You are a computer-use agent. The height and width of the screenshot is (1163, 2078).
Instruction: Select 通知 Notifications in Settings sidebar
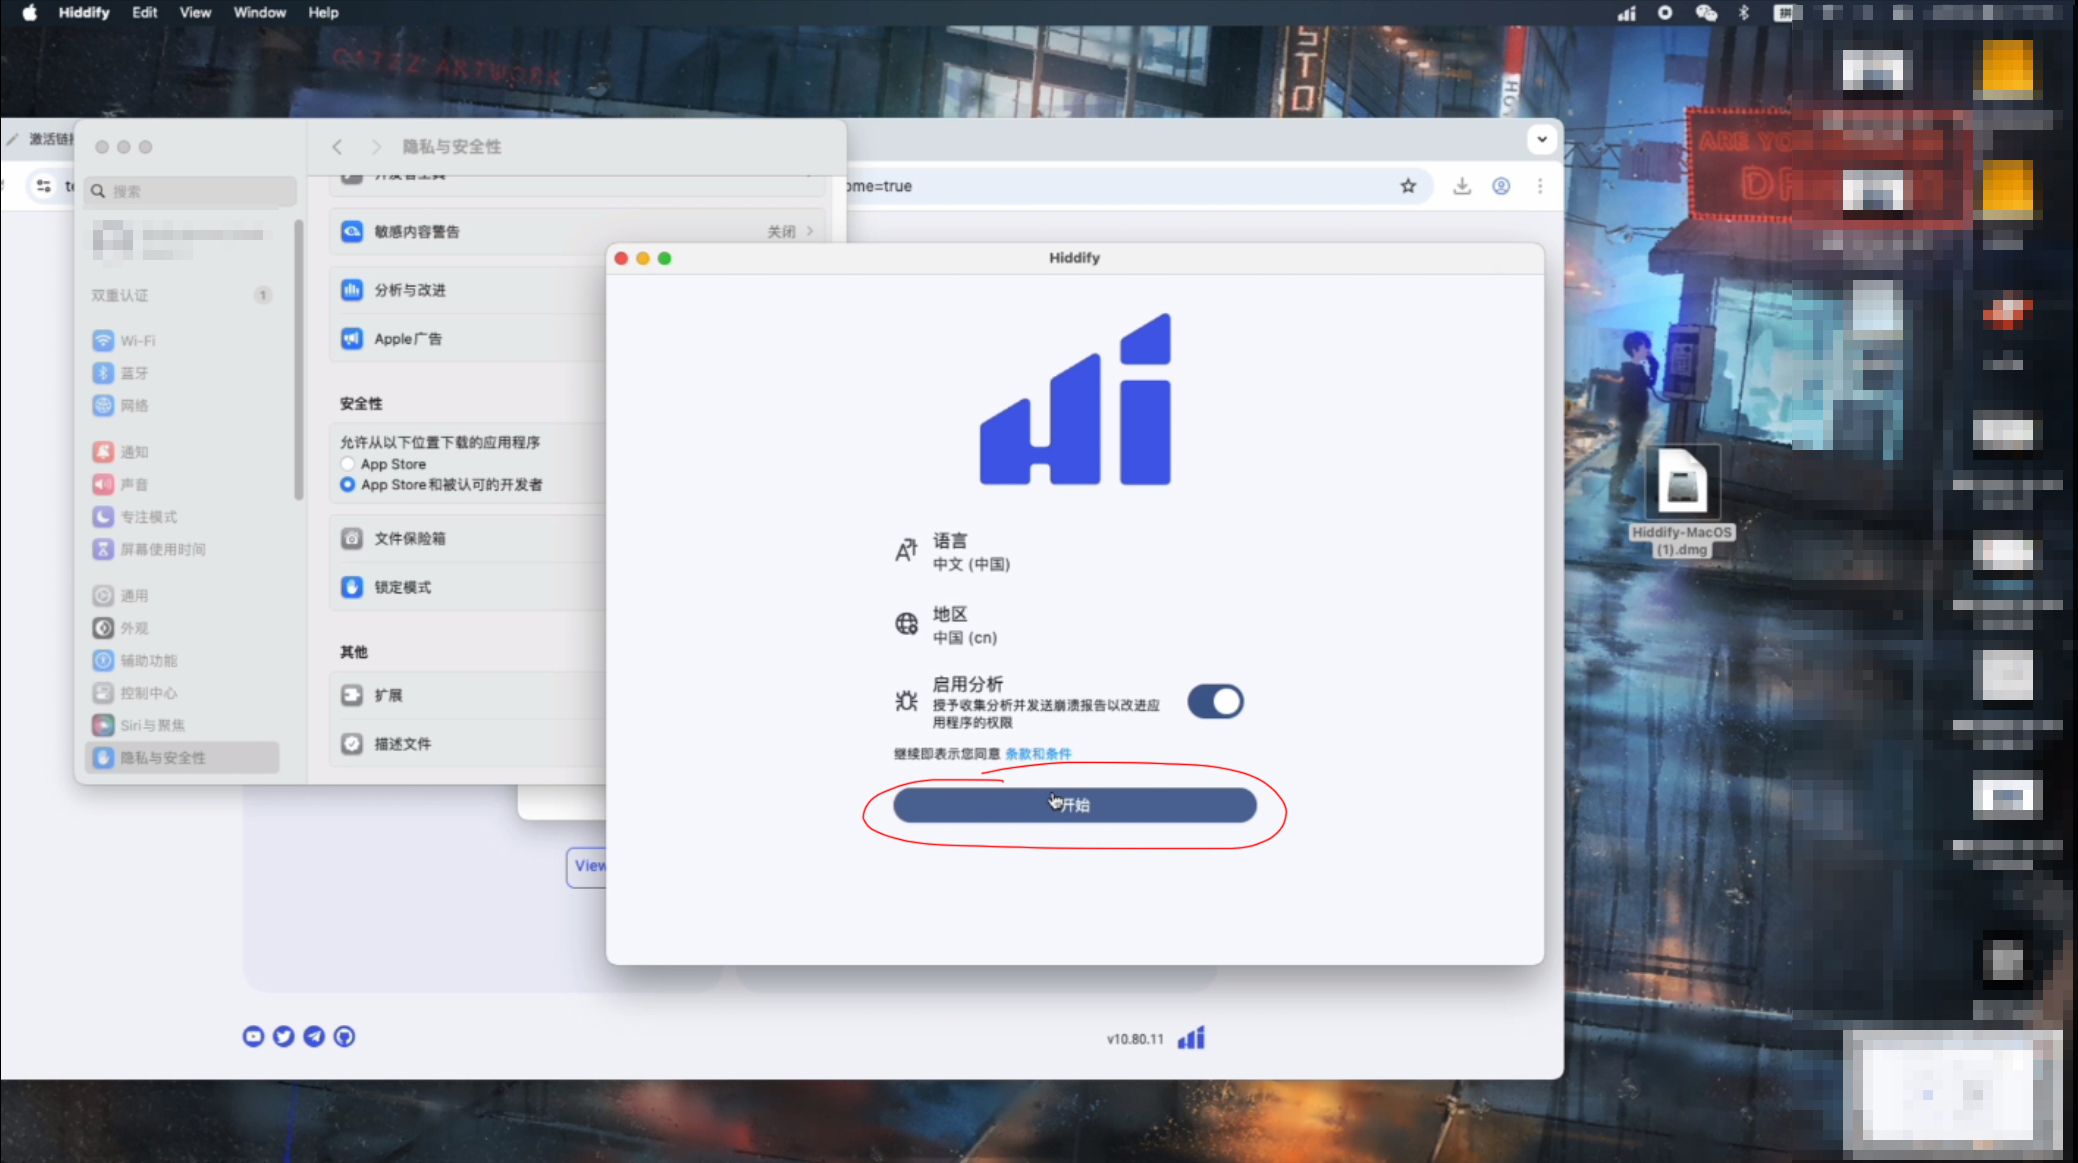(x=182, y=452)
